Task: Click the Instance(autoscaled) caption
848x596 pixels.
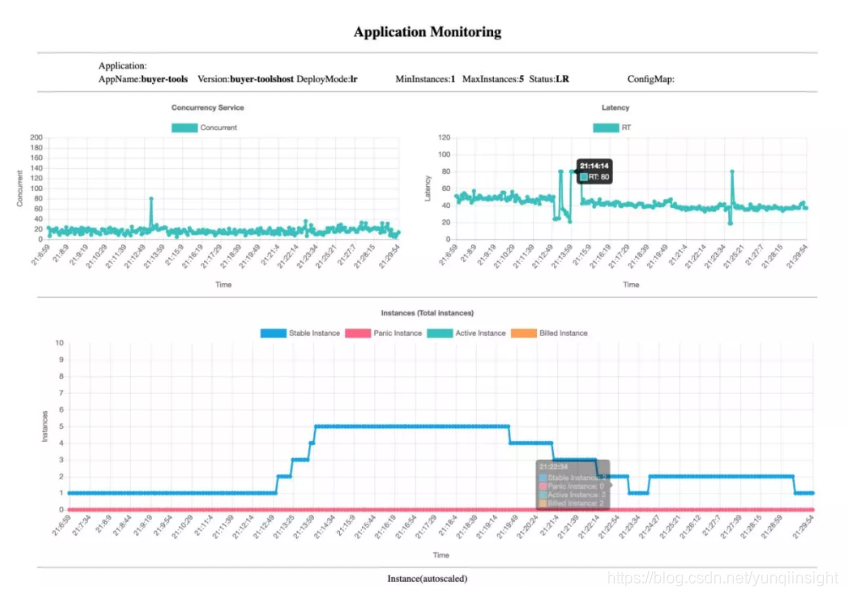Action: click(427, 579)
